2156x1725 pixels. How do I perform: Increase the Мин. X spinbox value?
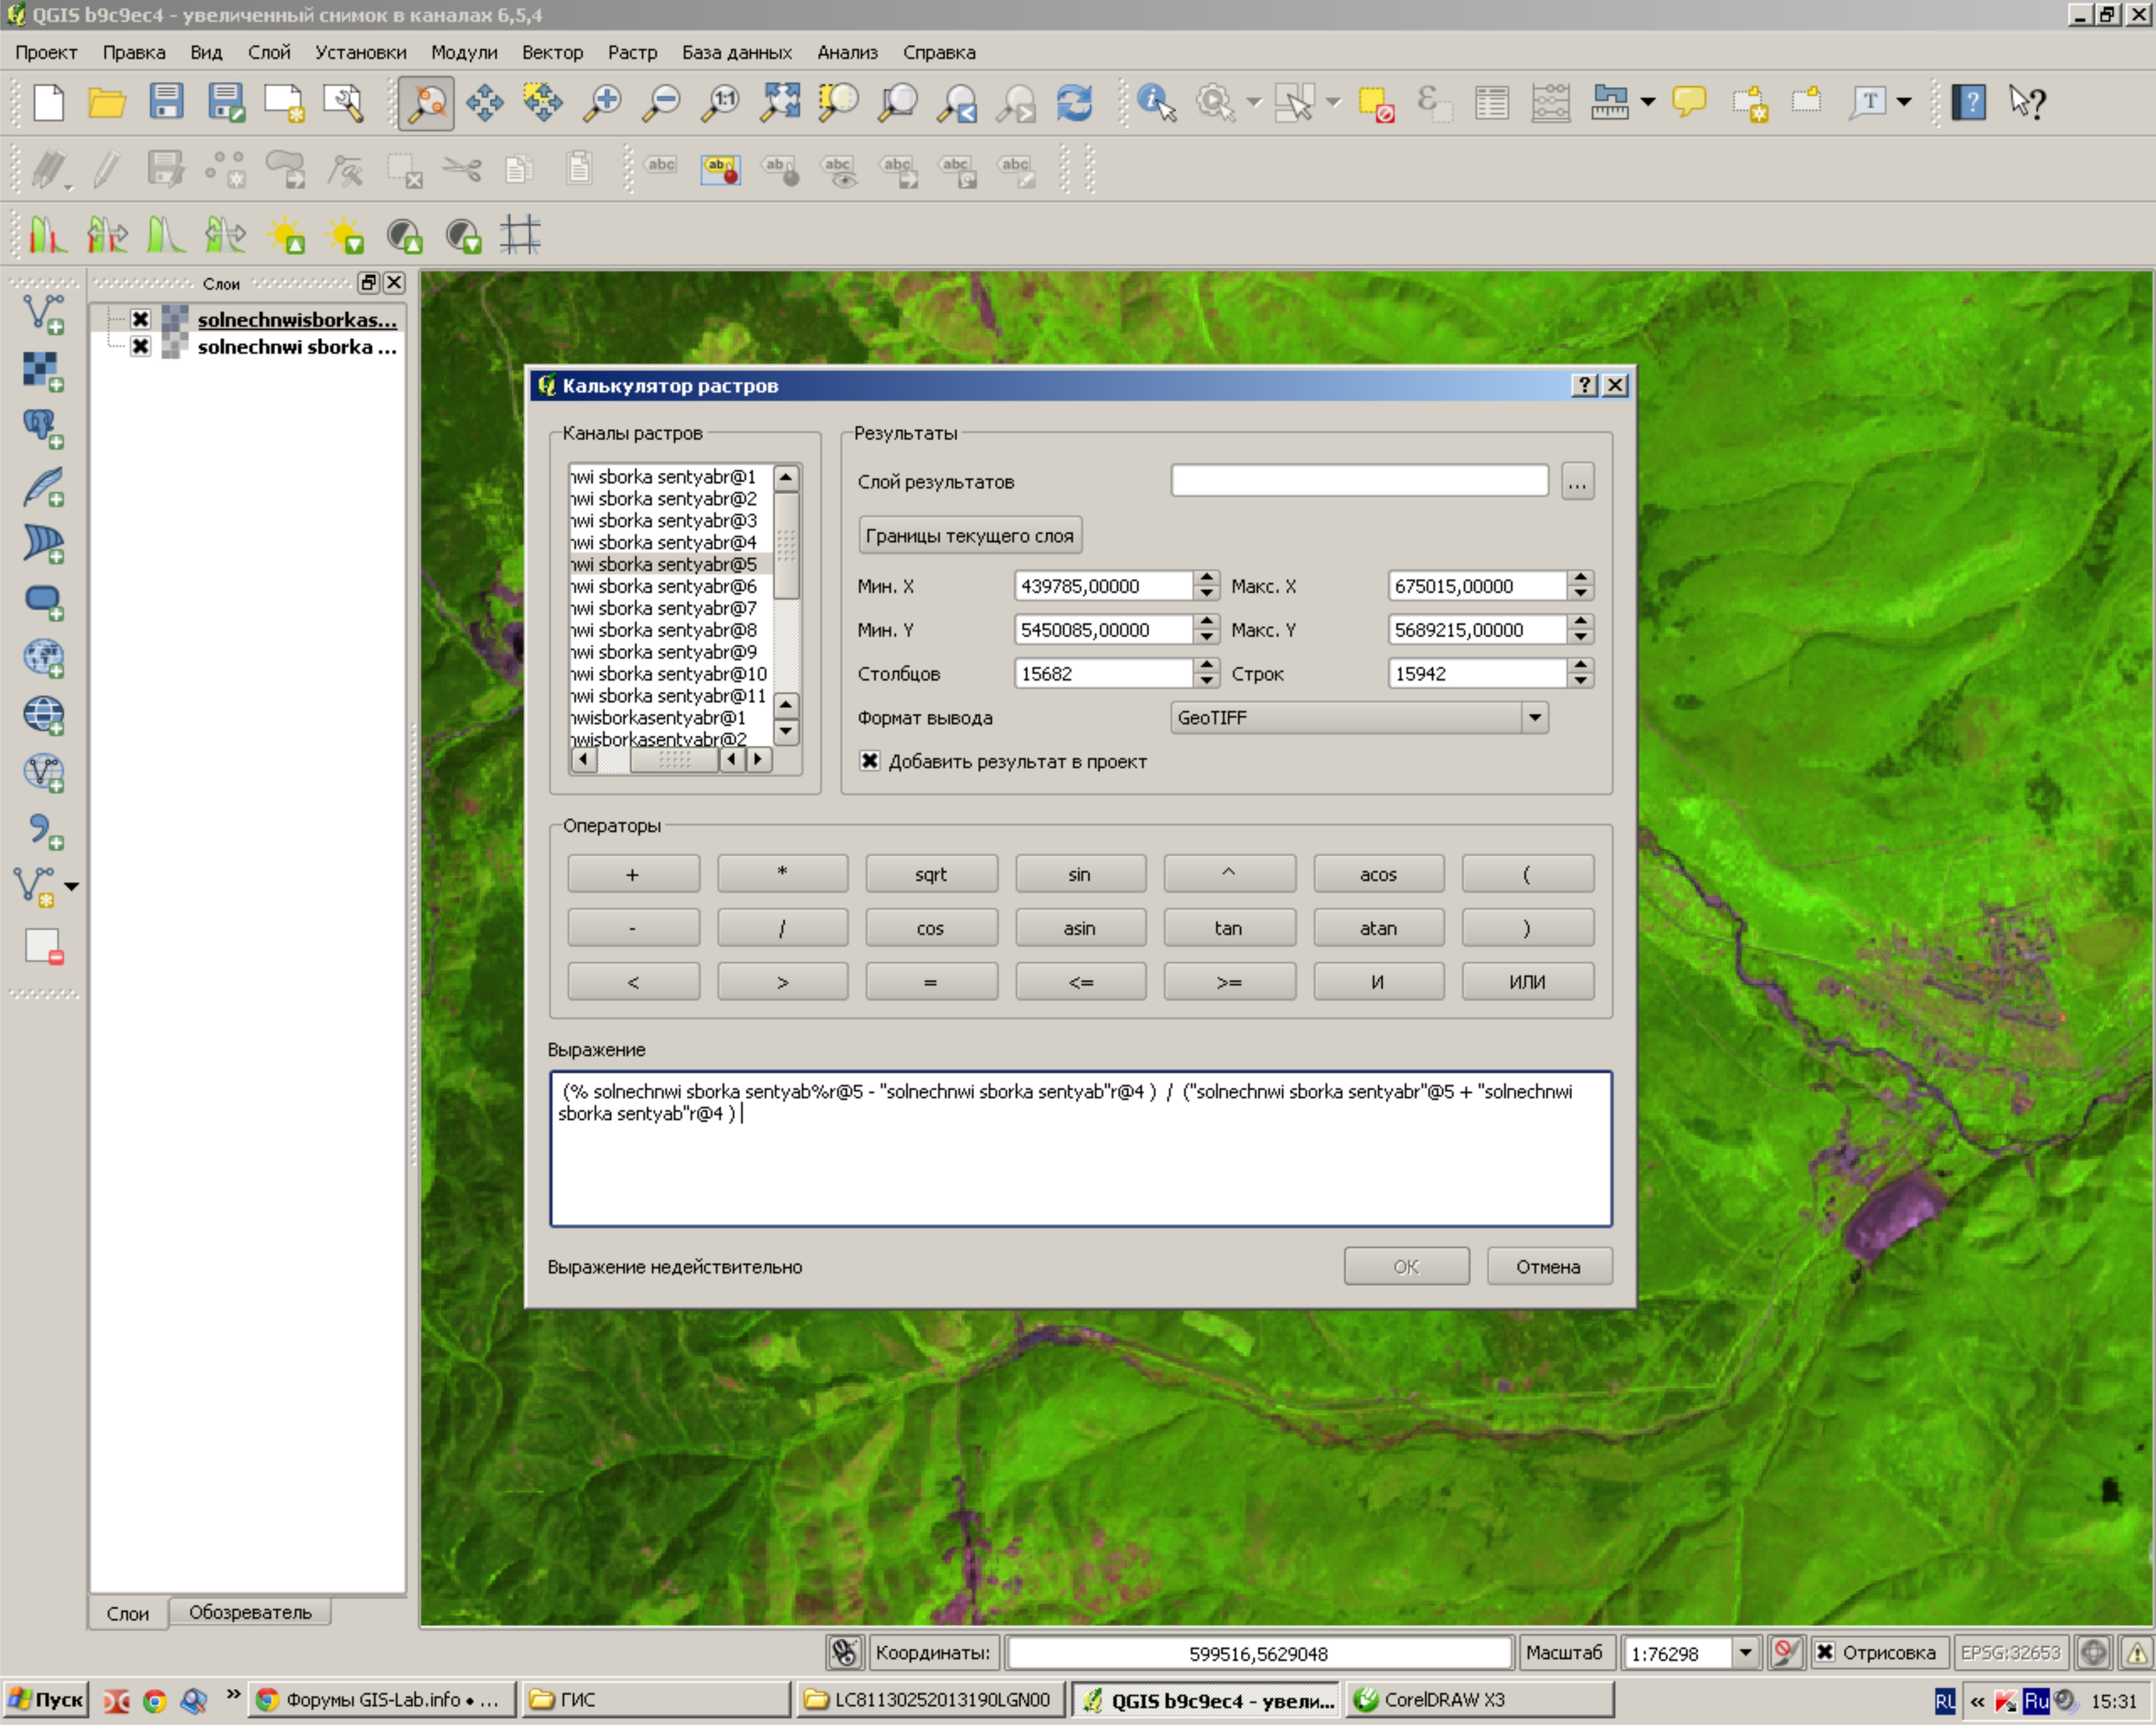pyautogui.click(x=1207, y=578)
